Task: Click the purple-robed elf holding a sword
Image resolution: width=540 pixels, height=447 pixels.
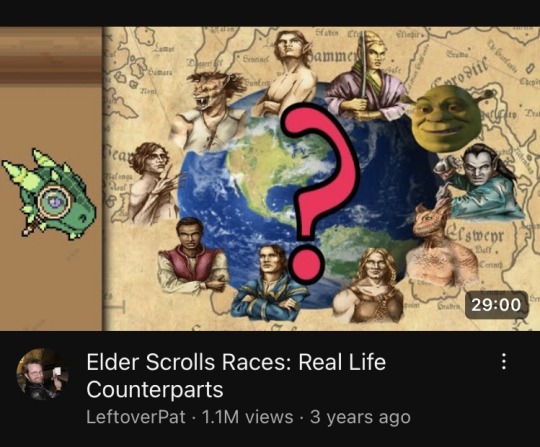Action: (x=367, y=76)
